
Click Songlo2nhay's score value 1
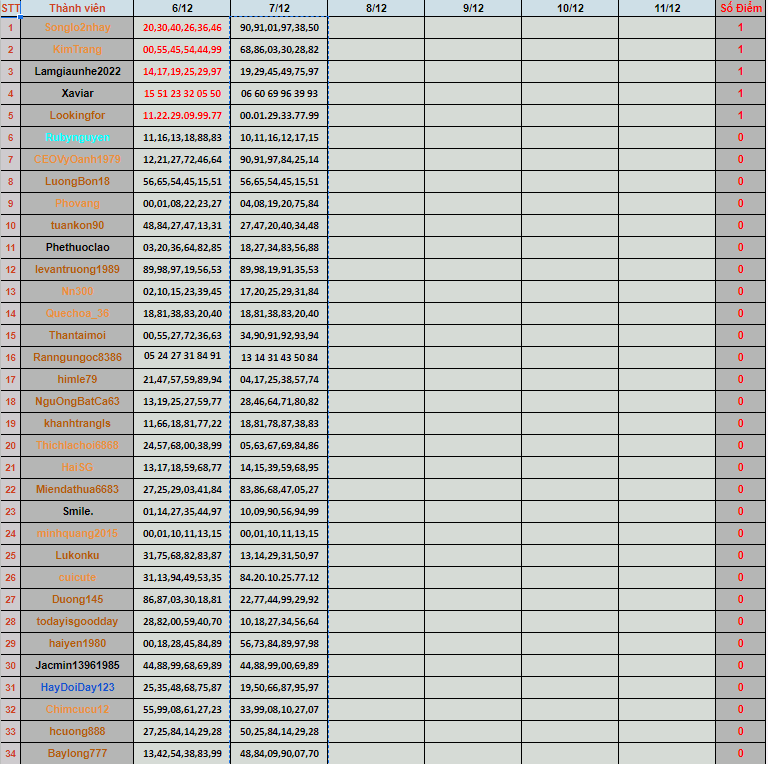[x=740, y=27]
